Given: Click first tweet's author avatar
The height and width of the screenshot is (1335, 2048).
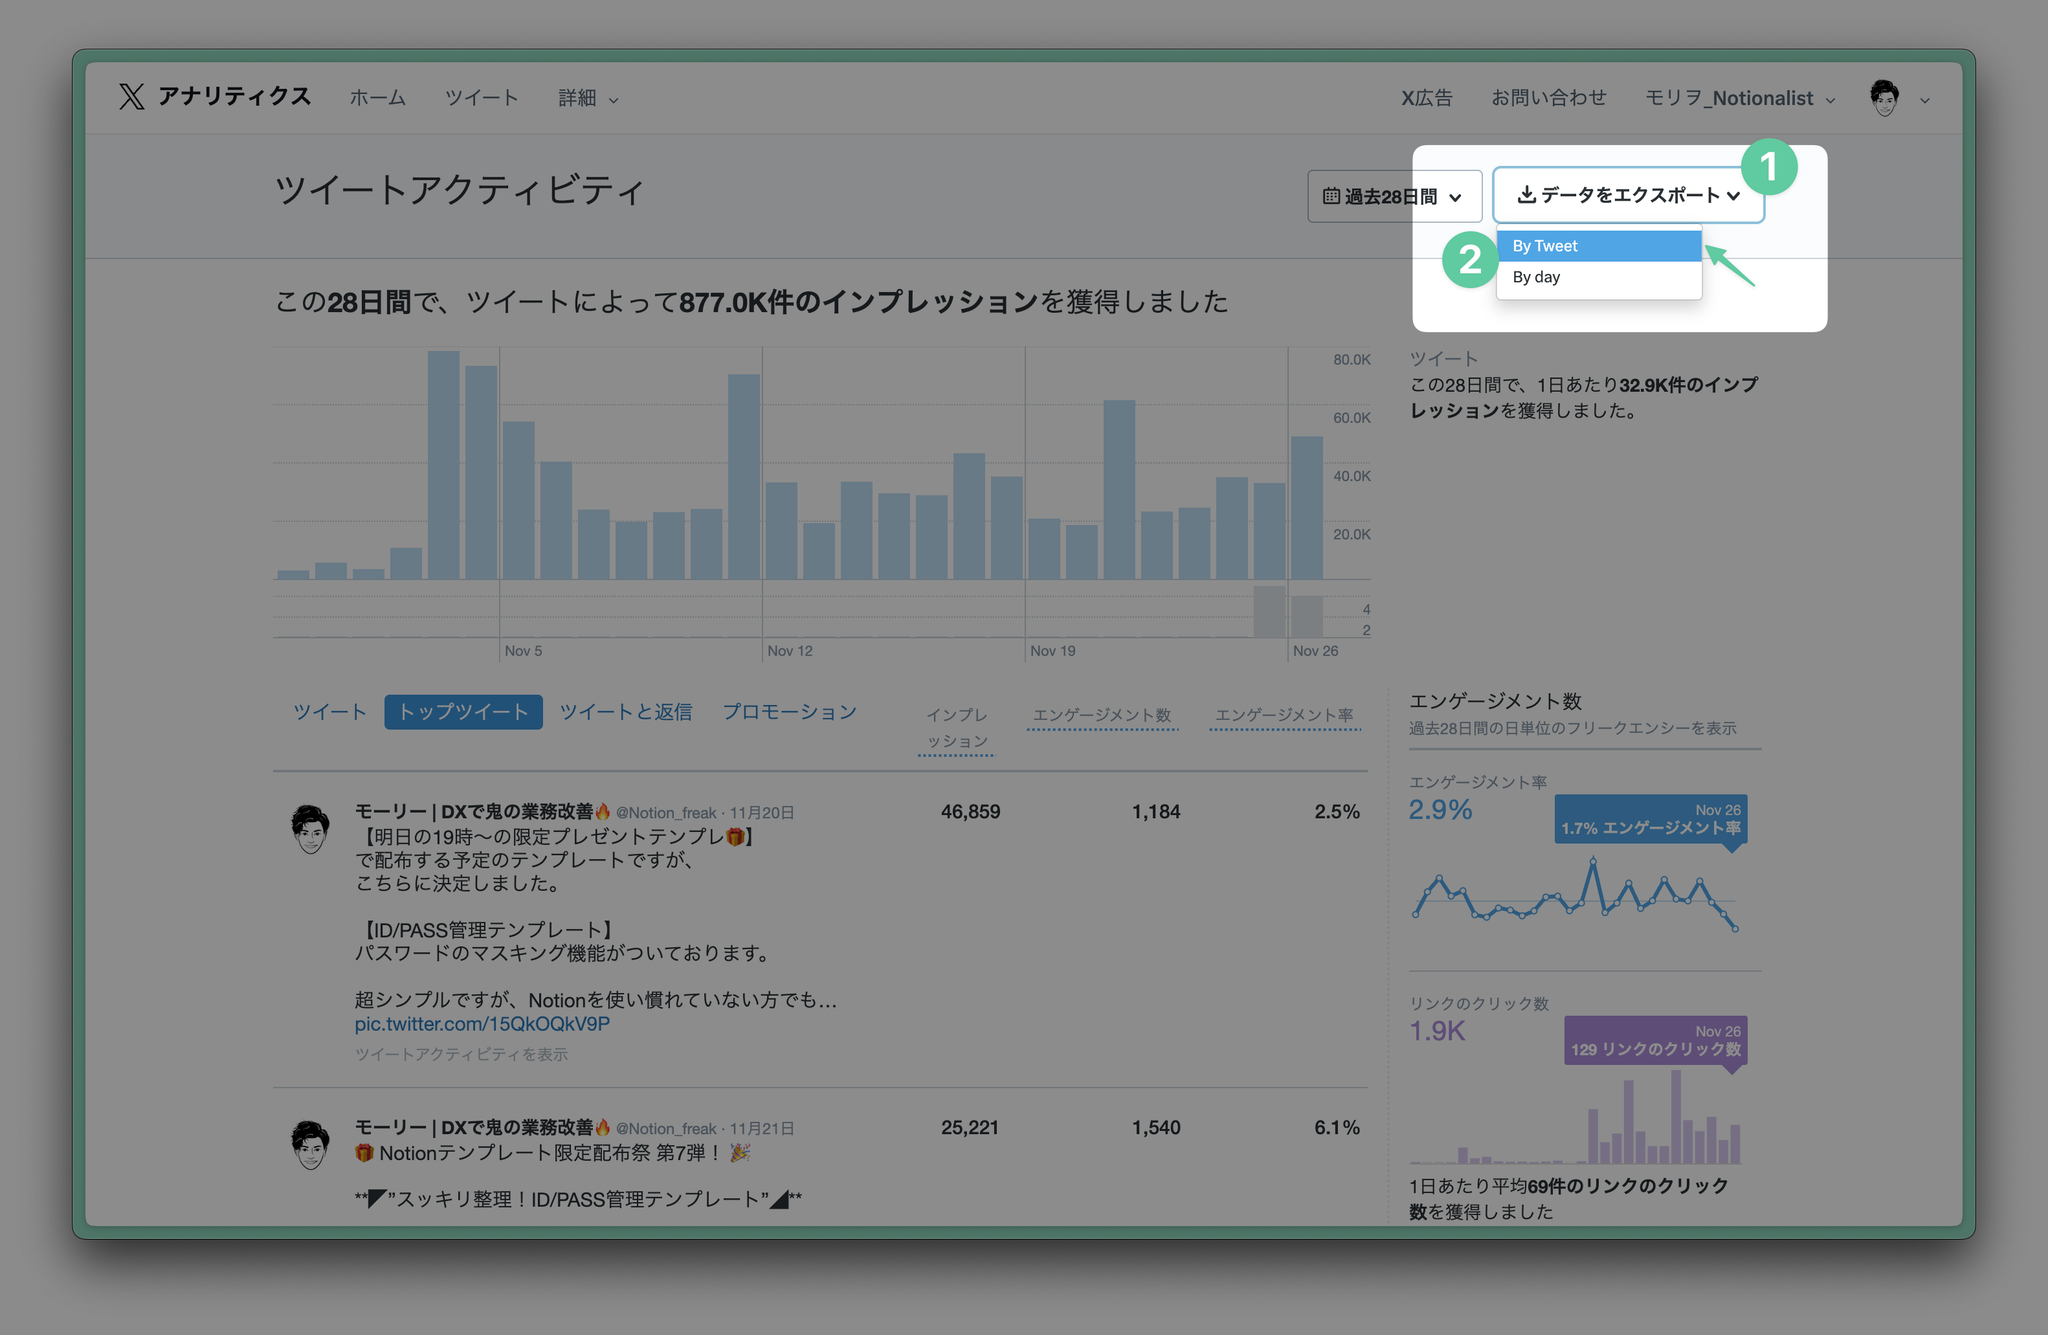Looking at the screenshot, I should click(x=310, y=829).
